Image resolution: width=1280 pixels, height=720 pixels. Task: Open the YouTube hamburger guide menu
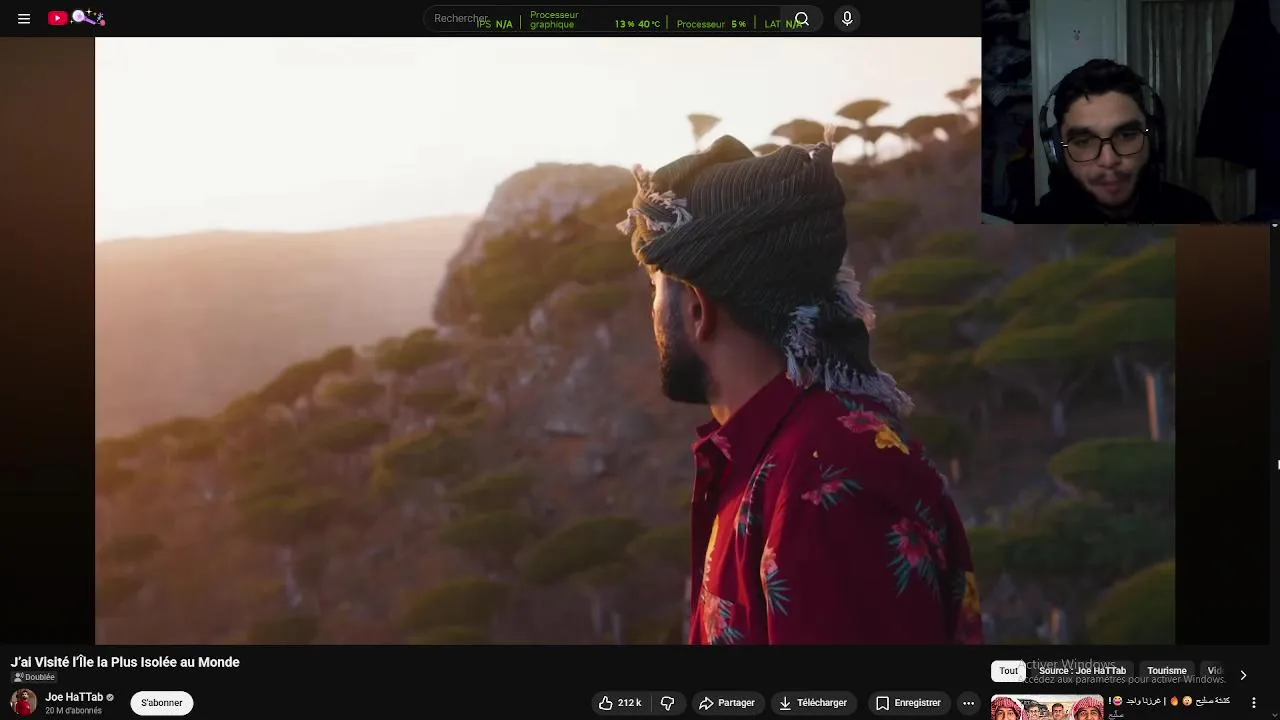point(24,18)
